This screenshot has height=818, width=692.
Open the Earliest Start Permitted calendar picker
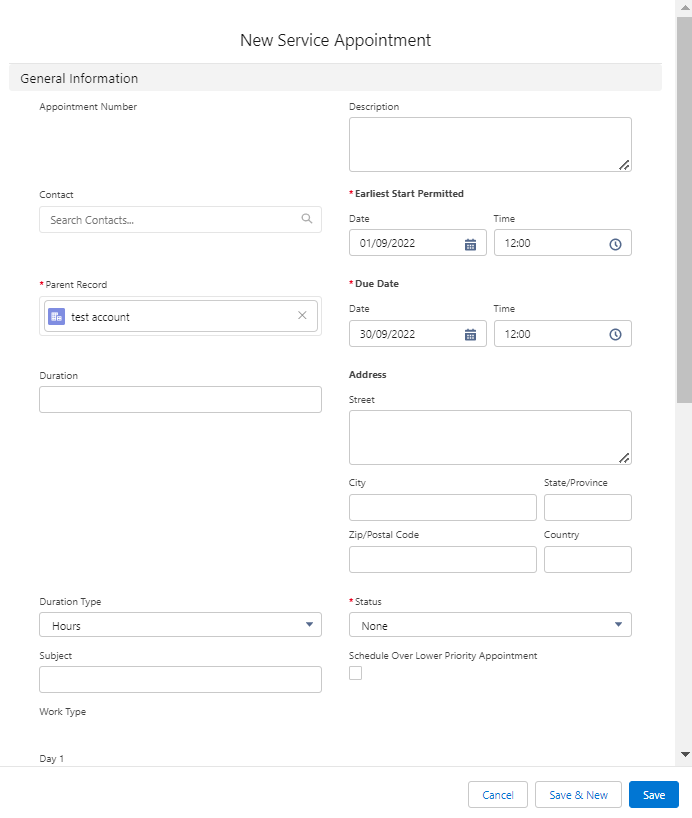[x=470, y=244]
